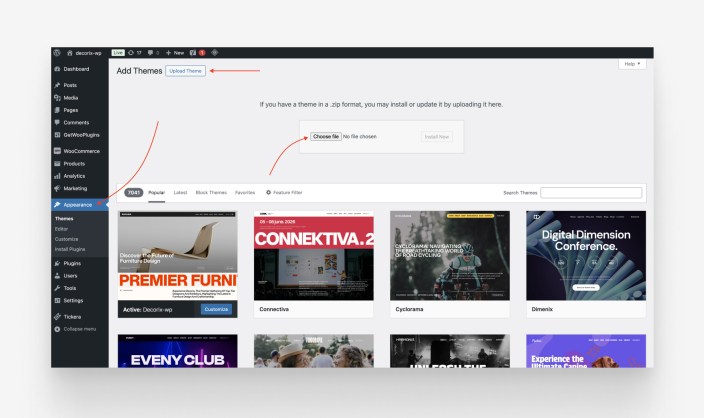Click the 7041 theme count badge
Image resolution: width=704 pixels, height=418 pixels.
(133, 193)
